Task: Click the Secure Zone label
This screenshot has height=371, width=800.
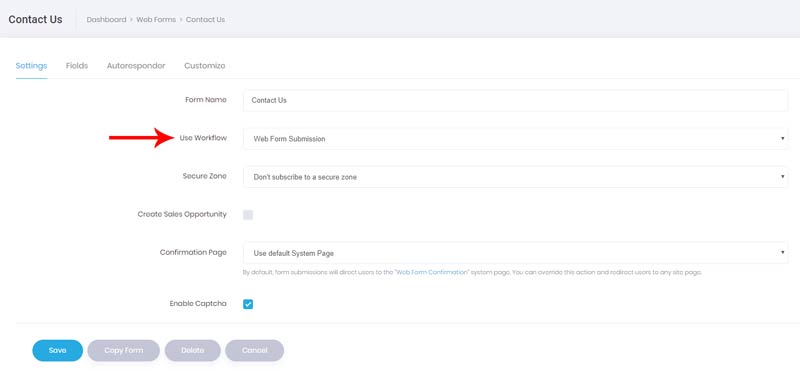Action: tap(205, 176)
